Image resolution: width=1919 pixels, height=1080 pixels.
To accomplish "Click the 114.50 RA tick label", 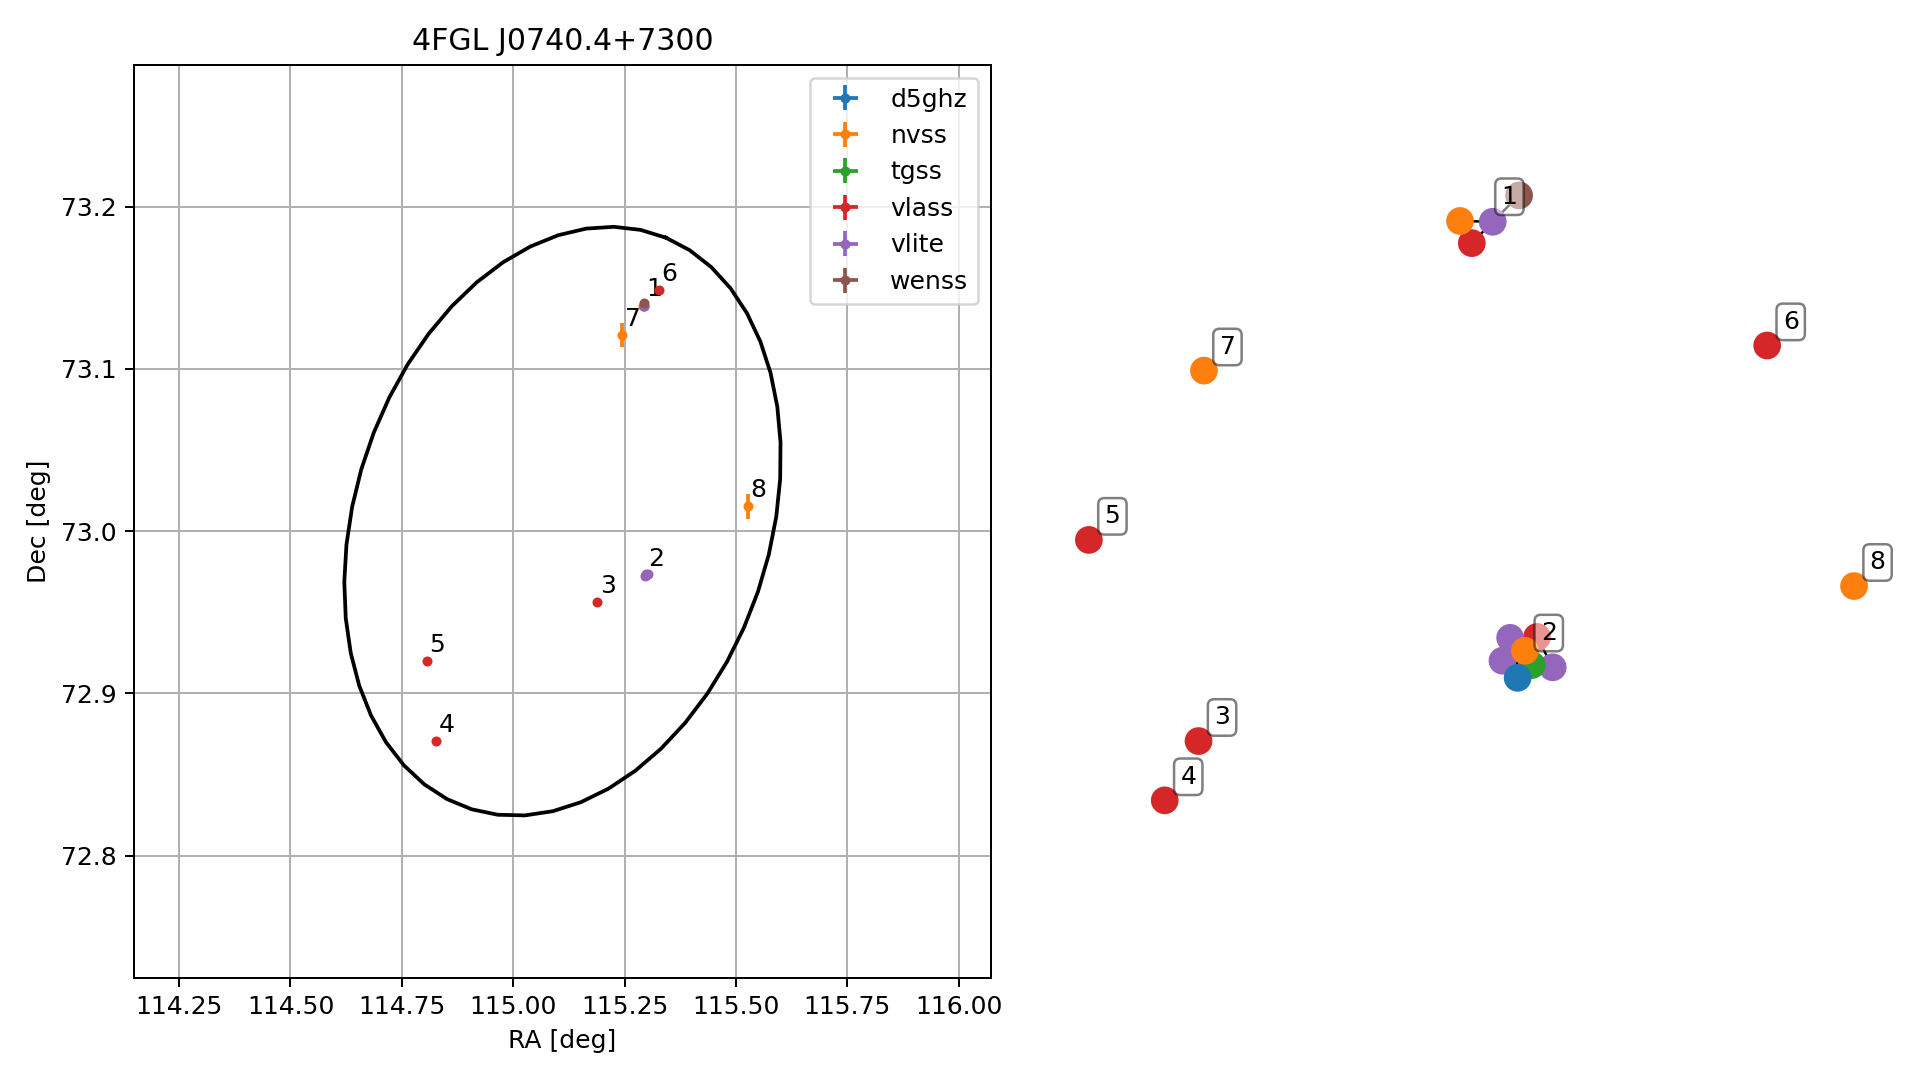I will (x=290, y=1006).
